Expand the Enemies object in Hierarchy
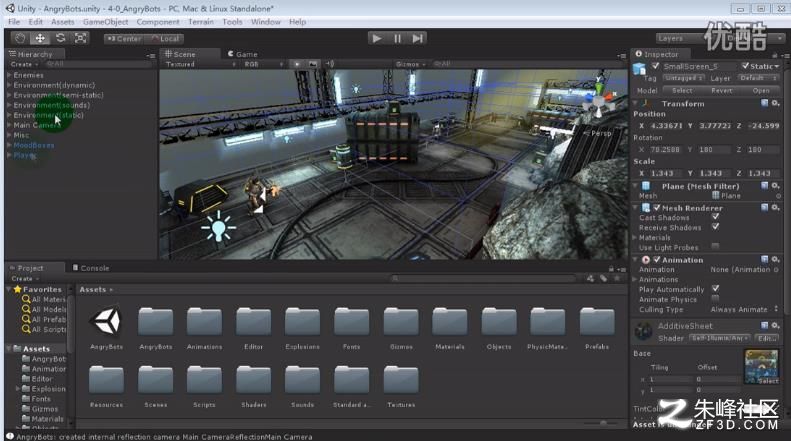Screen dimensions: 791x441 (9, 75)
